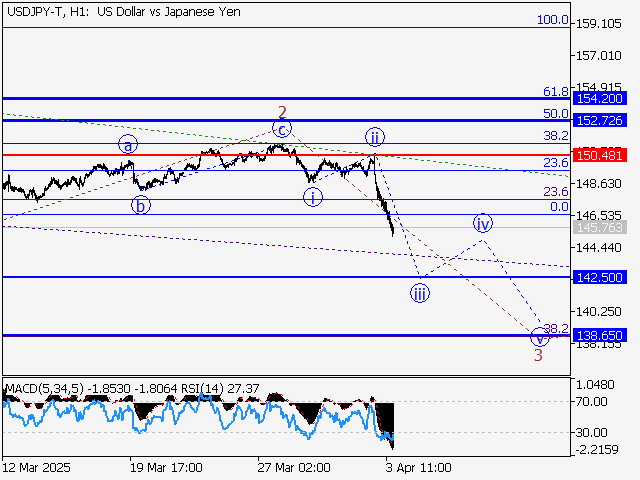Select the Fibonacci 61.8 level label
640x480 pixels.
555,91
